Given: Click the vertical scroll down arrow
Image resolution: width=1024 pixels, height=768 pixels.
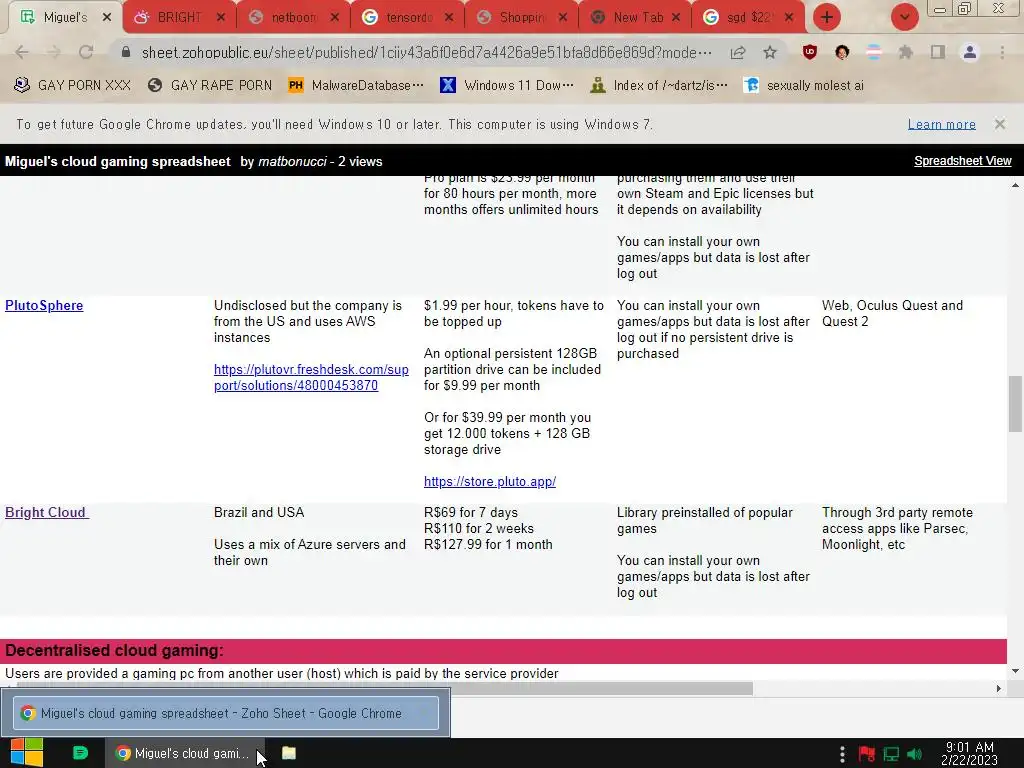Looking at the screenshot, I should (x=1015, y=671).
